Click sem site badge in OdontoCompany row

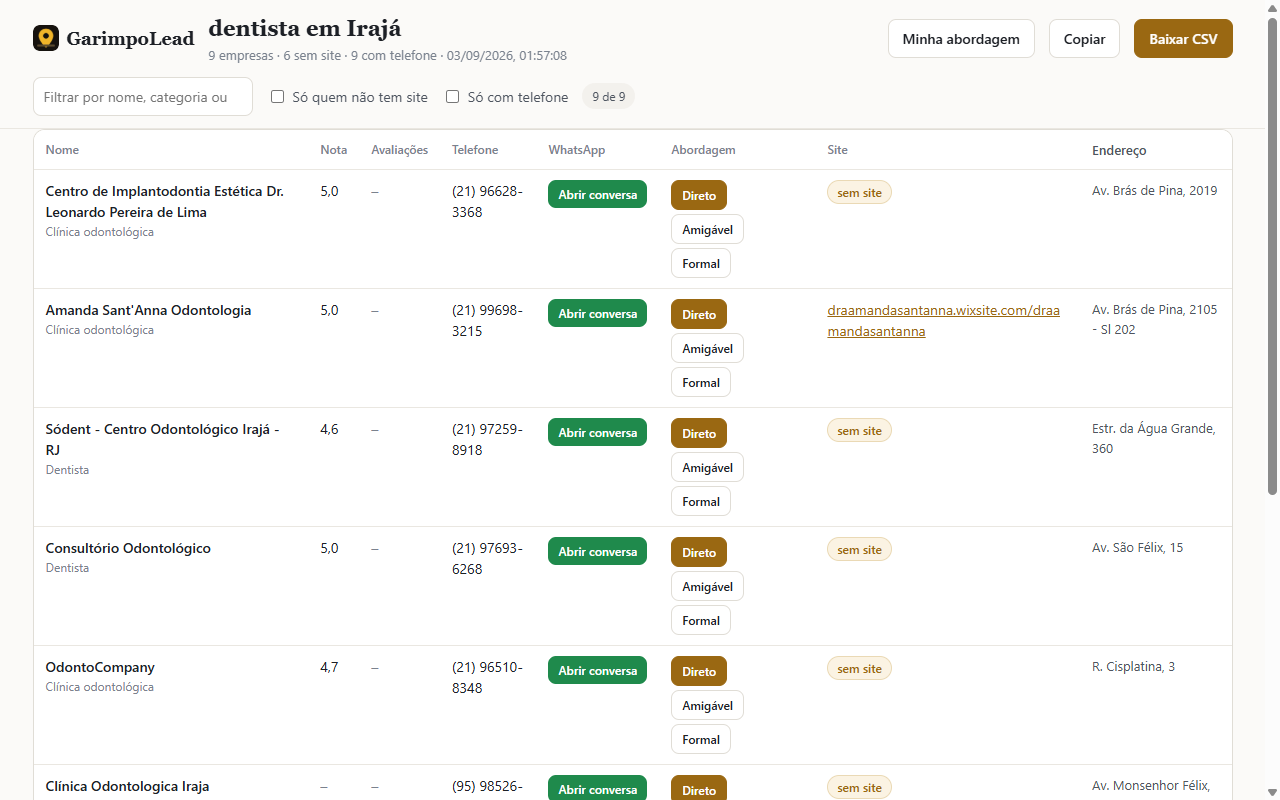point(859,668)
